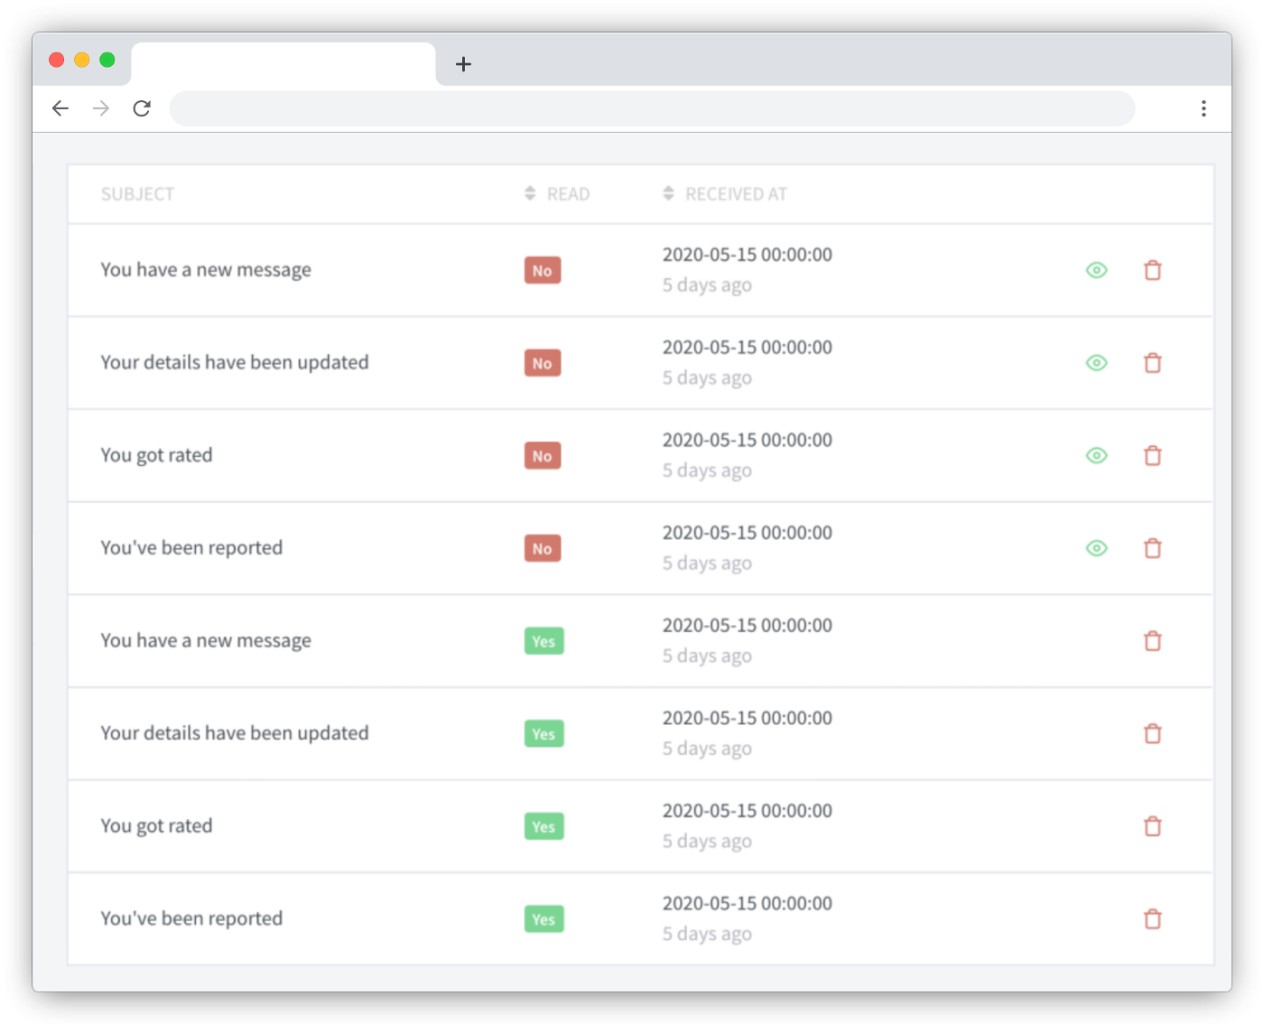The height and width of the screenshot is (1024, 1264).
Task: Delete the first unread 'You have a new message' notification
Action: [1152, 270]
